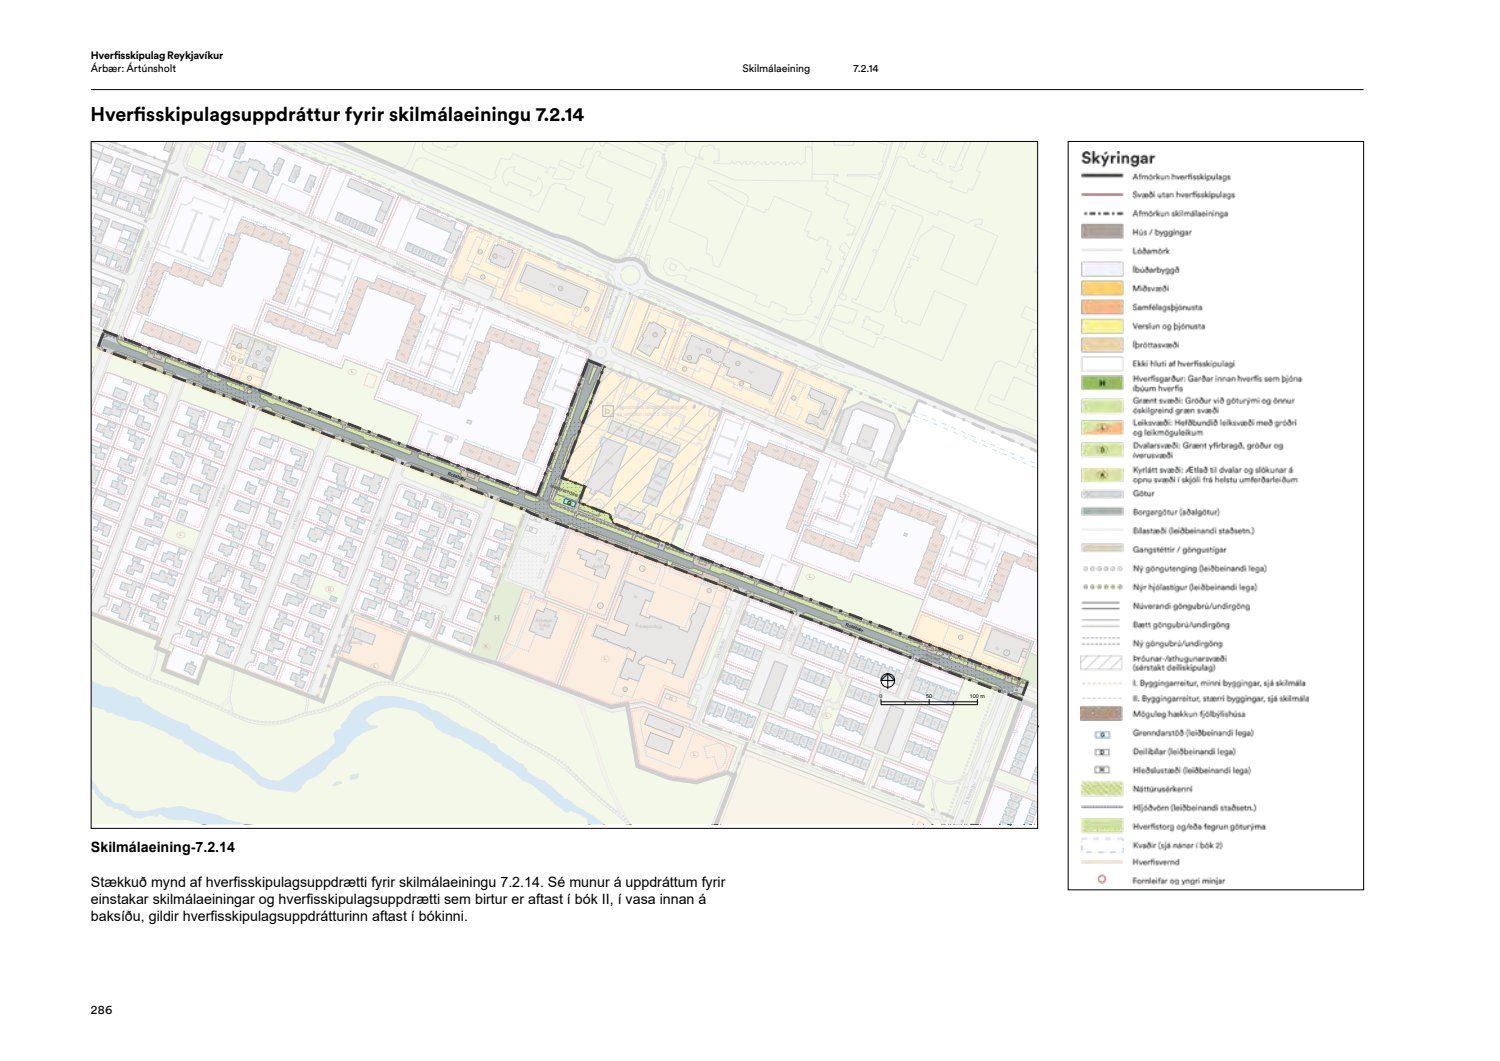Click the Skýringar legend heading
1500x1061 pixels.
(x=1117, y=158)
